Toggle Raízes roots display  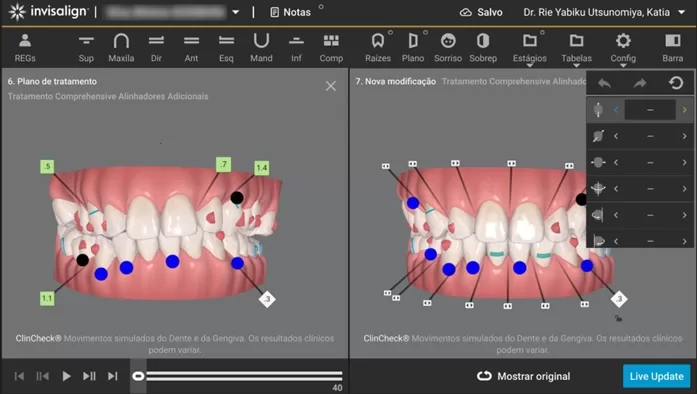point(378,48)
